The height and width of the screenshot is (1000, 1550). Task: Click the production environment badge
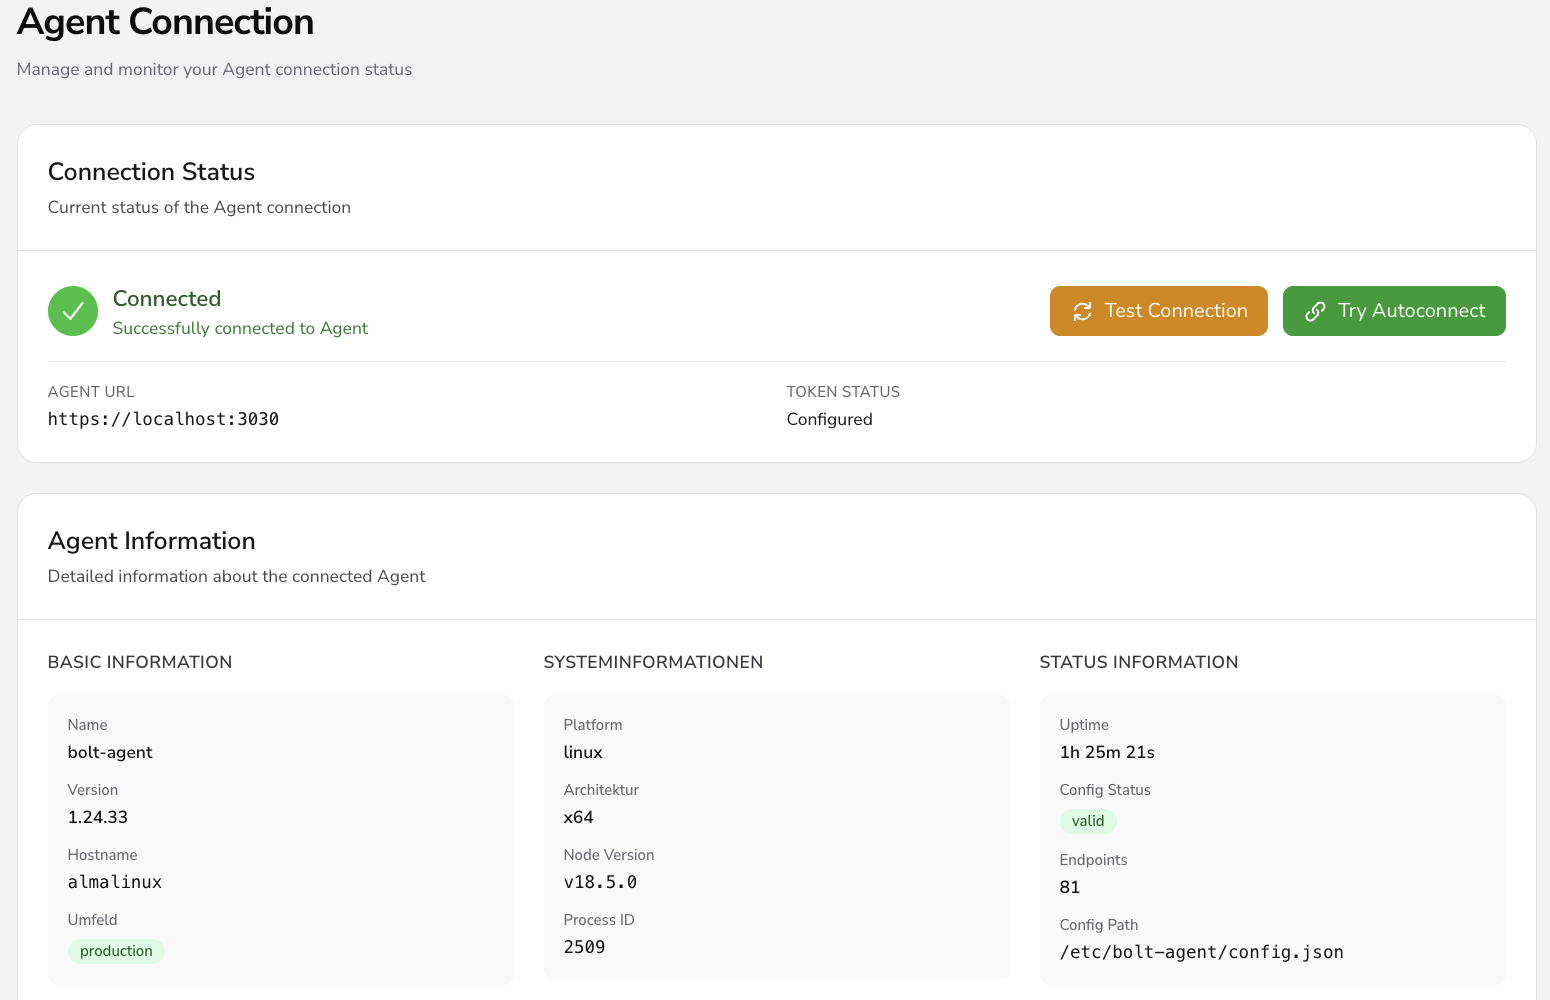[x=116, y=951]
